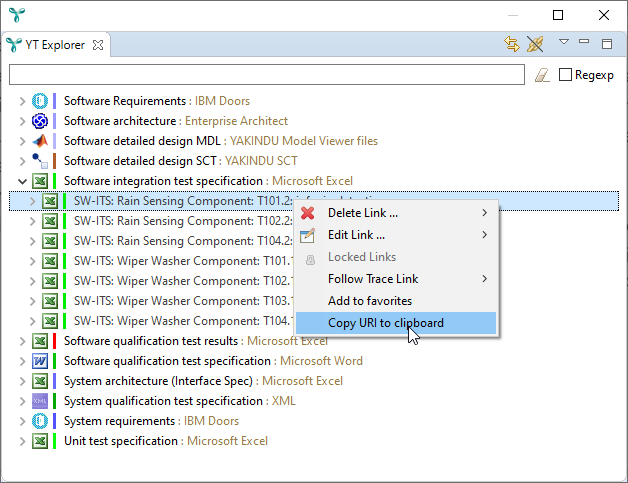Click the pencil icon beside Edit Link
This screenshot has height=483, width=628.
coord(308,235)
